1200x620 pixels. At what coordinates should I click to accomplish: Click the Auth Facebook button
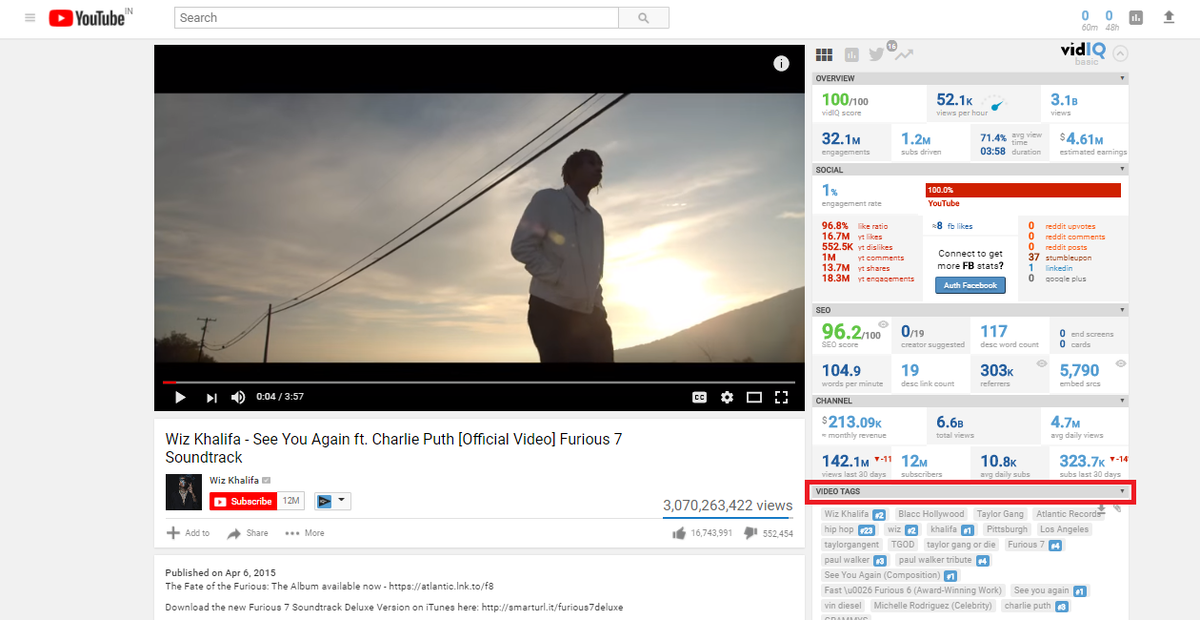tap(970, 285)
